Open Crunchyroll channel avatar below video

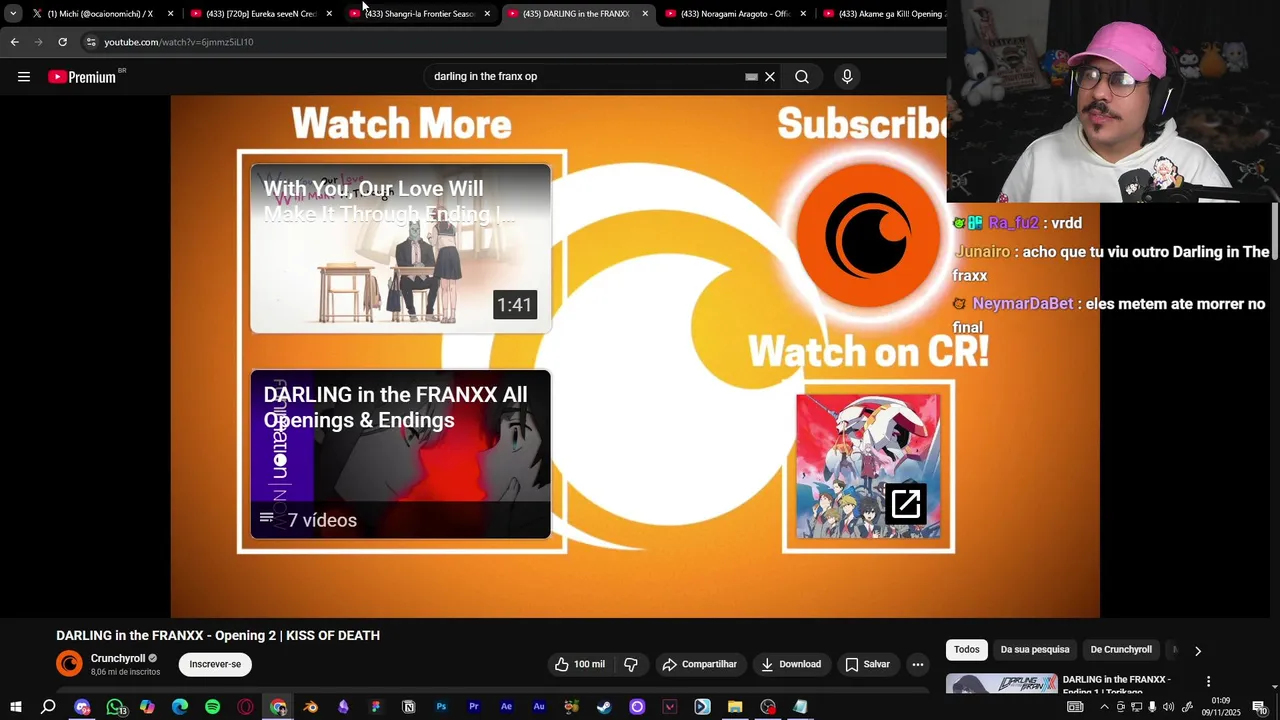pyautogui.click(x=69, y=663)
